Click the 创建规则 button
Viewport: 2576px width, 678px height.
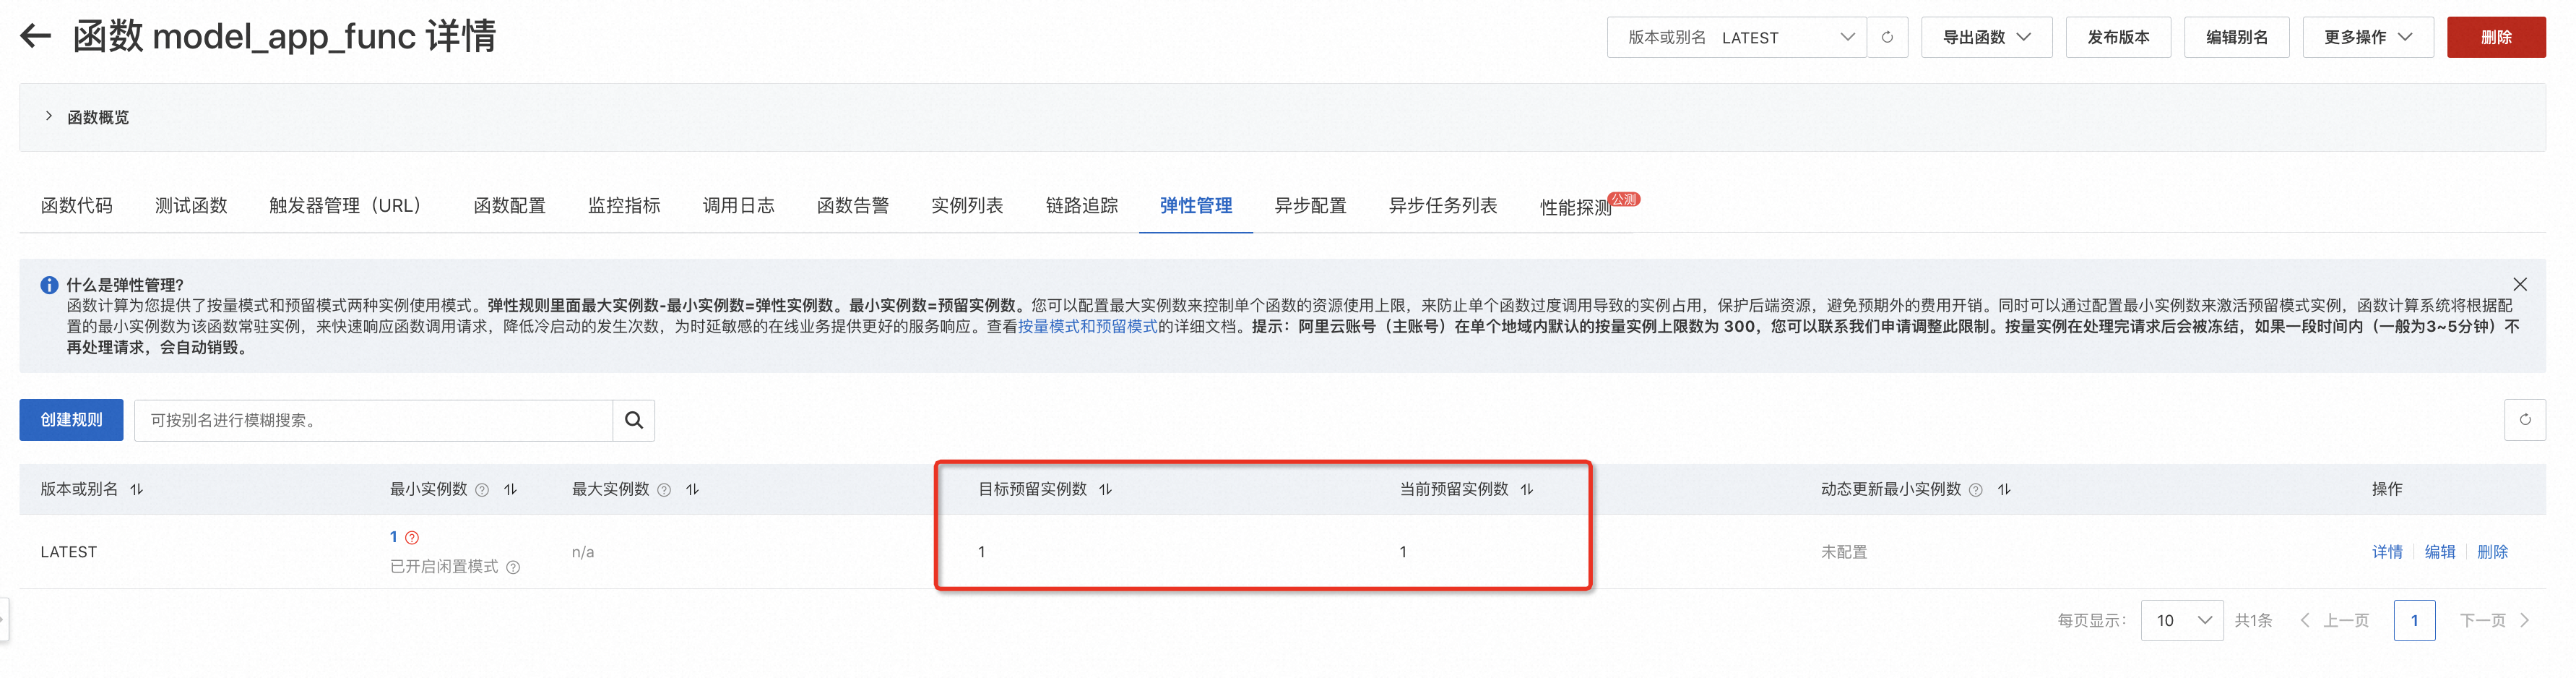[71, 420]
